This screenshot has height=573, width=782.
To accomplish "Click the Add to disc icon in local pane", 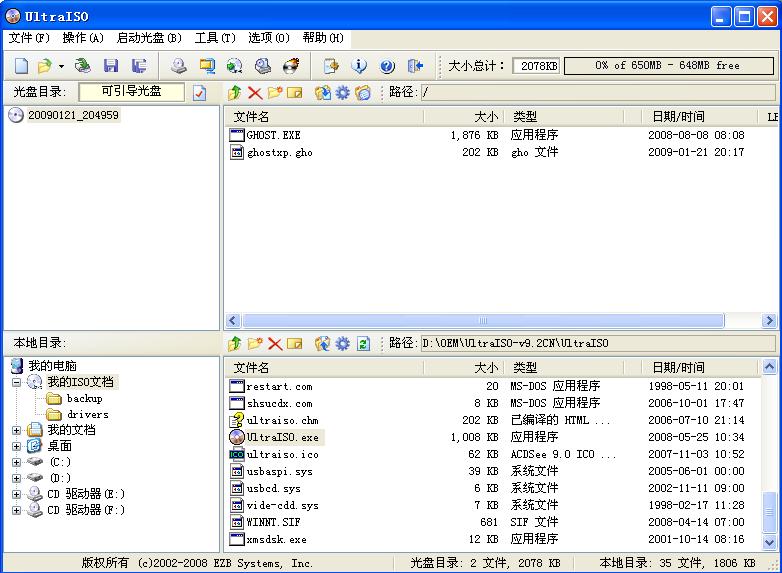I will [323, 344].
